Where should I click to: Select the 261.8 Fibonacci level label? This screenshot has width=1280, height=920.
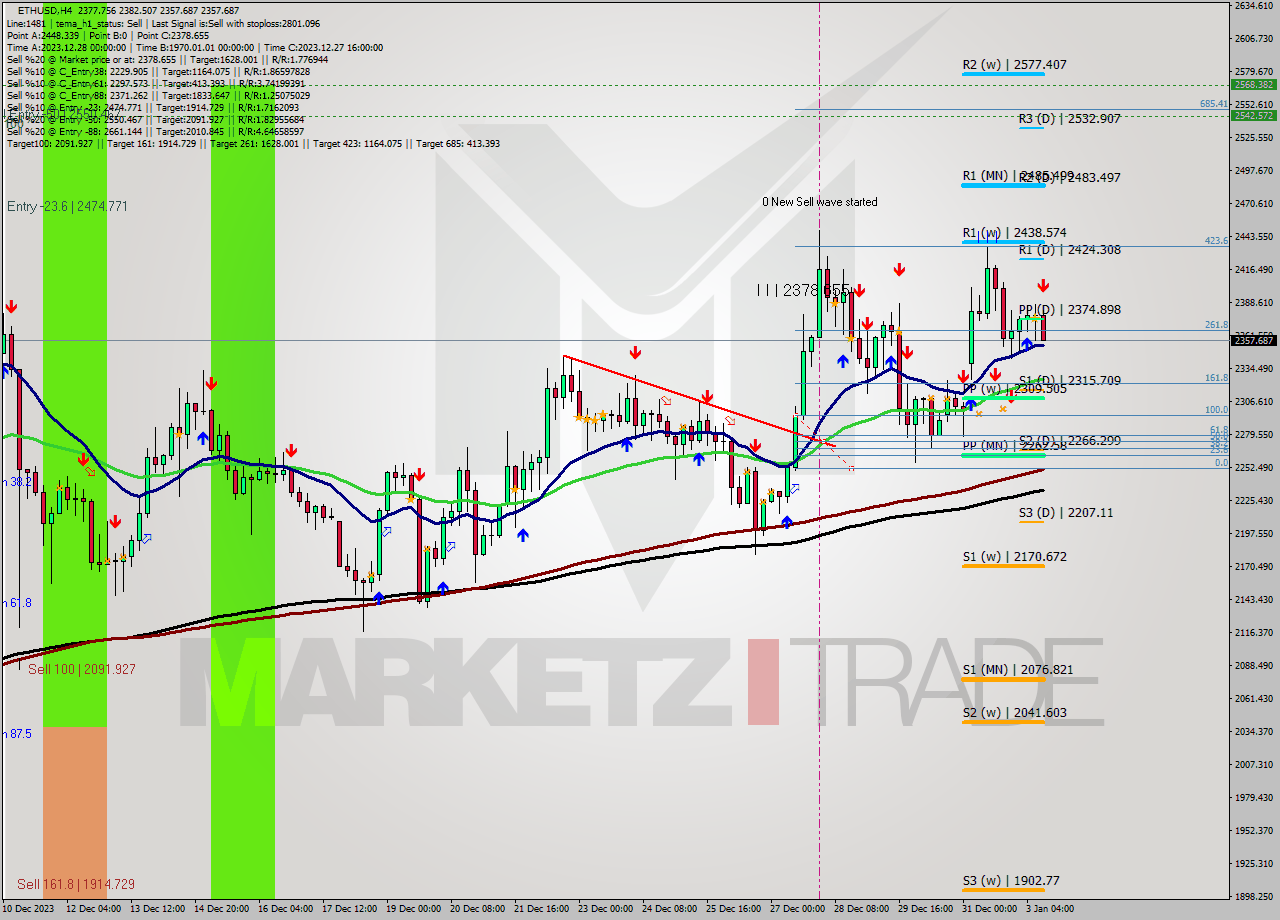(x=1216, y=325)
